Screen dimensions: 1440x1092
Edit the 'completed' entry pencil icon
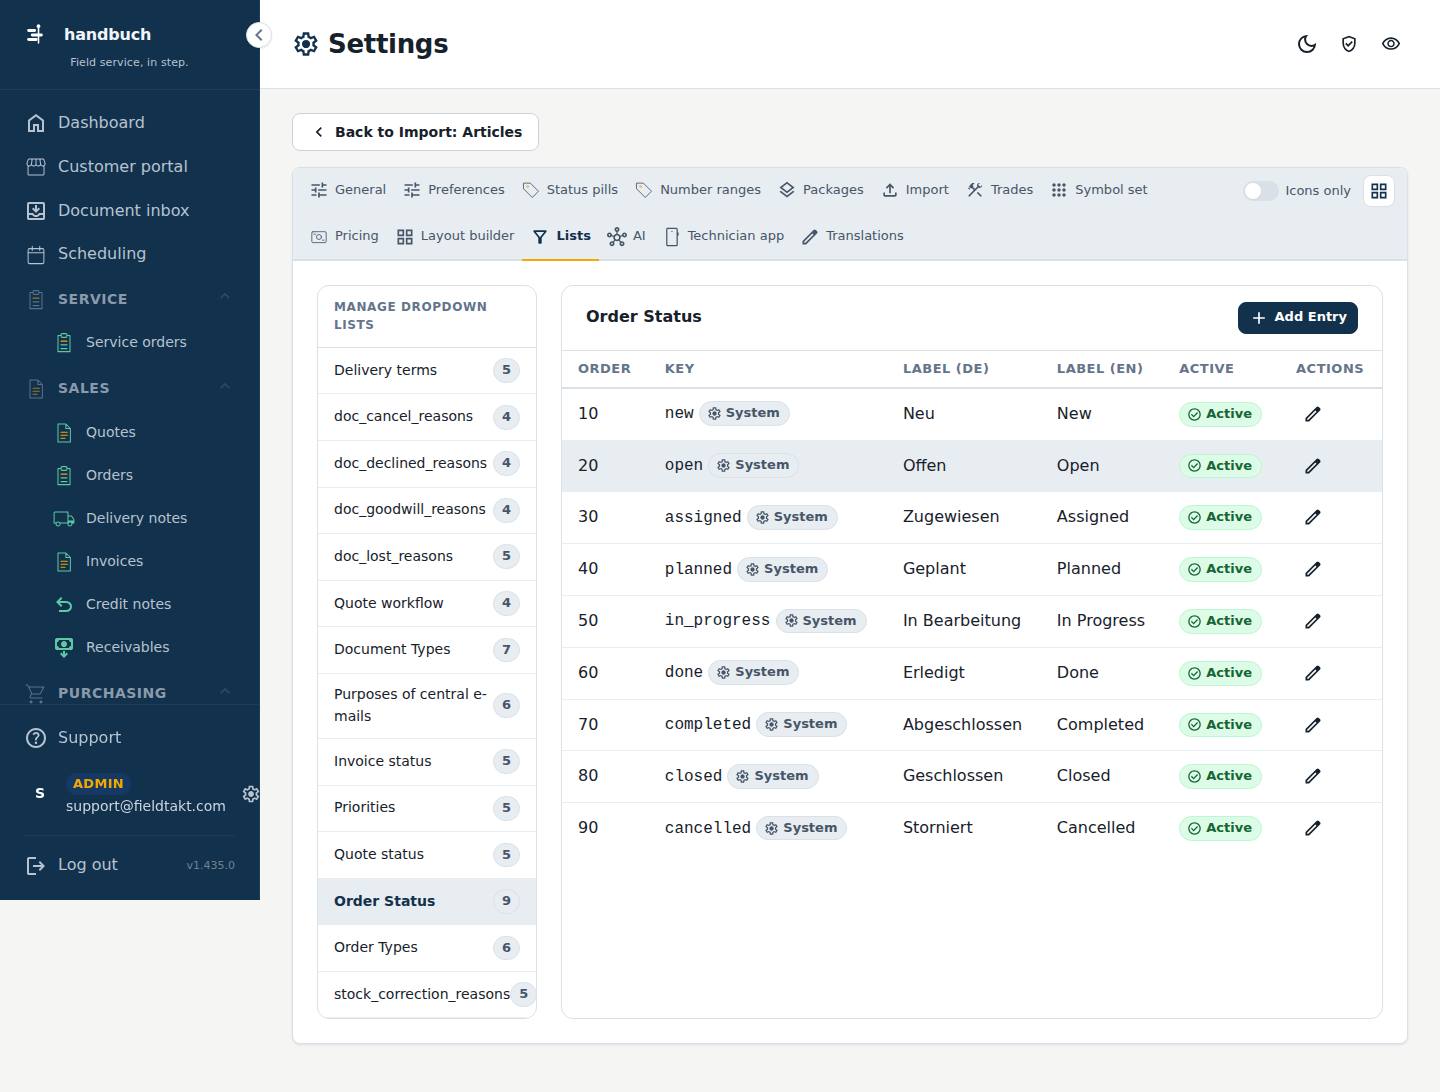point(1313,725)
